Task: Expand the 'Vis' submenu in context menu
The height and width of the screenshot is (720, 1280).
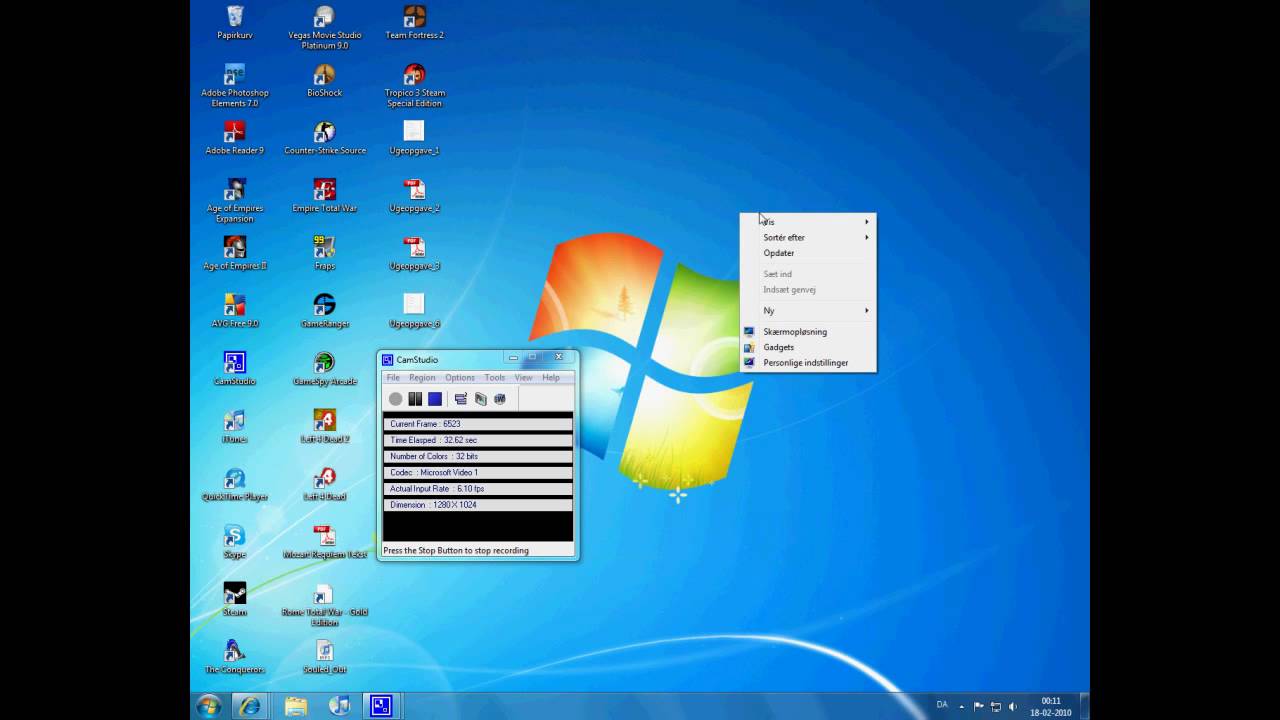Action: coord(808,222)
